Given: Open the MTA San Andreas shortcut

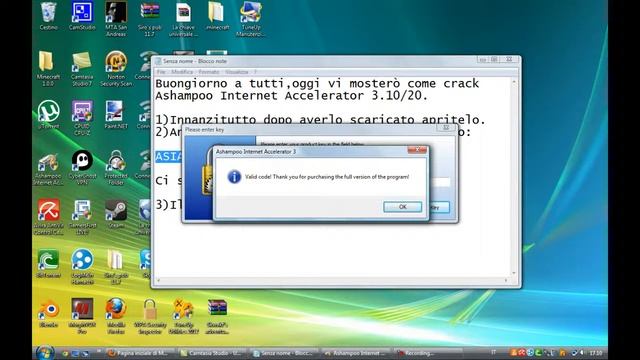Looking at the screenshot, I should pos(116,19).
